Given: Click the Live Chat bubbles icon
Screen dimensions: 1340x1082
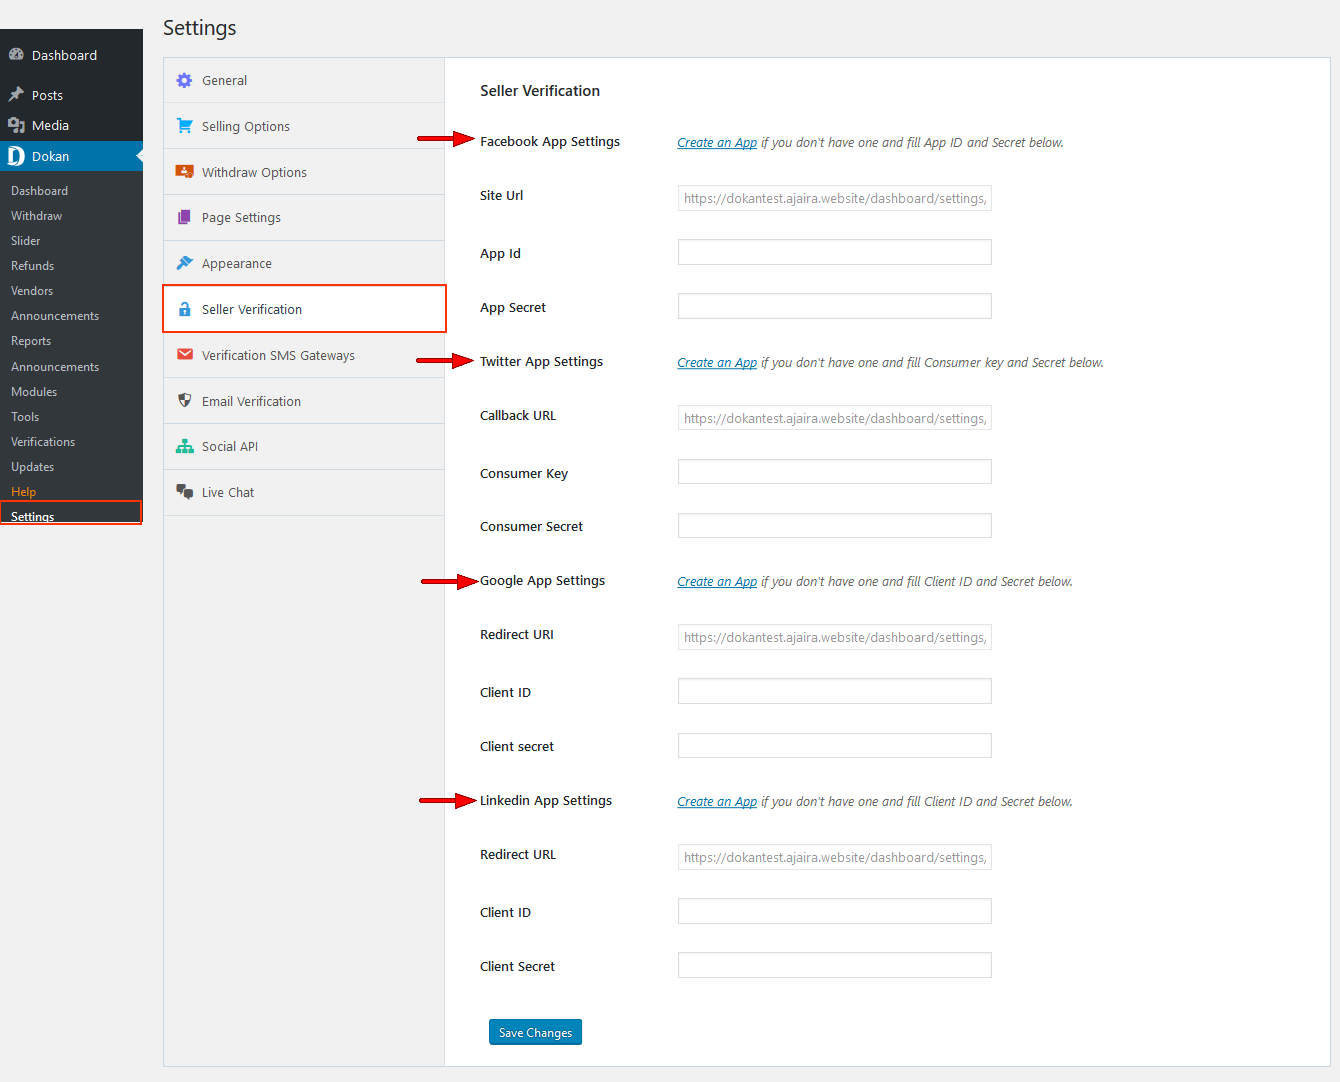Looking at the screenshot, I should [185, 491].
